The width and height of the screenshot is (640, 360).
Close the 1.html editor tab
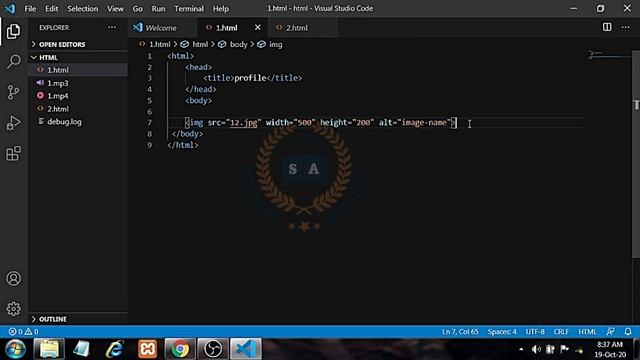[258, 27]
